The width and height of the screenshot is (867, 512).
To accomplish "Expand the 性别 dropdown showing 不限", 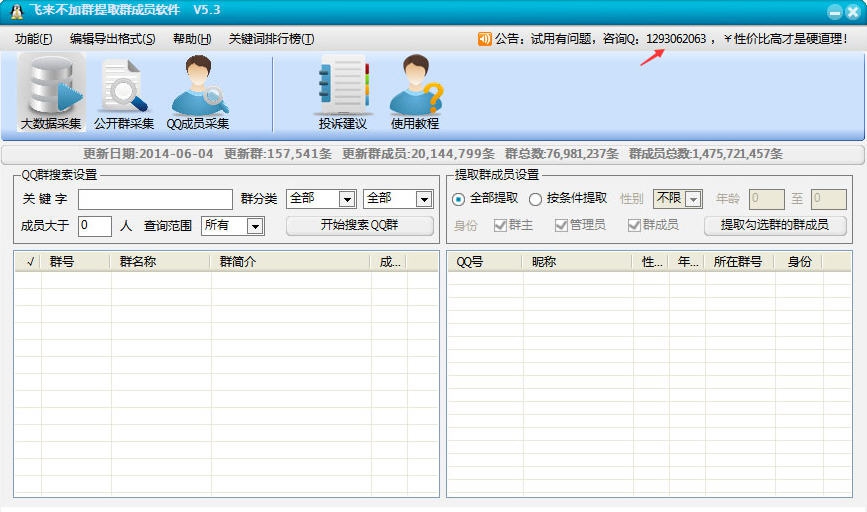I will point(692,199).
